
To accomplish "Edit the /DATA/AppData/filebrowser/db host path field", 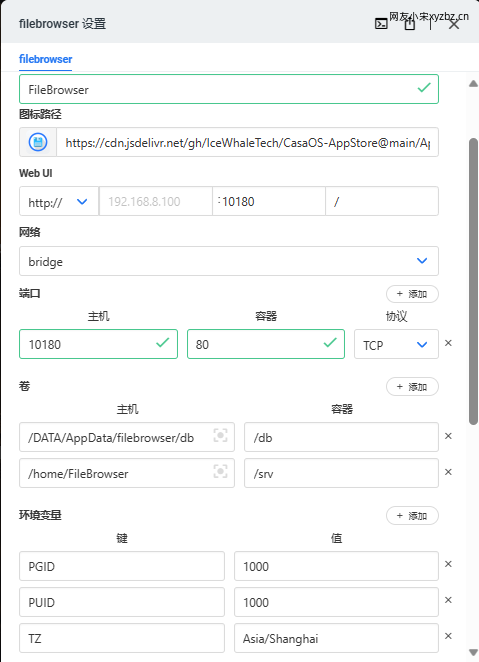I will pos(127,437).
